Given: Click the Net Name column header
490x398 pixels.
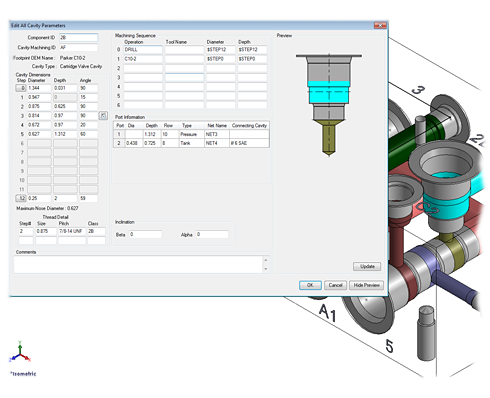Looking at the screenshot, I should pos(217,126).
